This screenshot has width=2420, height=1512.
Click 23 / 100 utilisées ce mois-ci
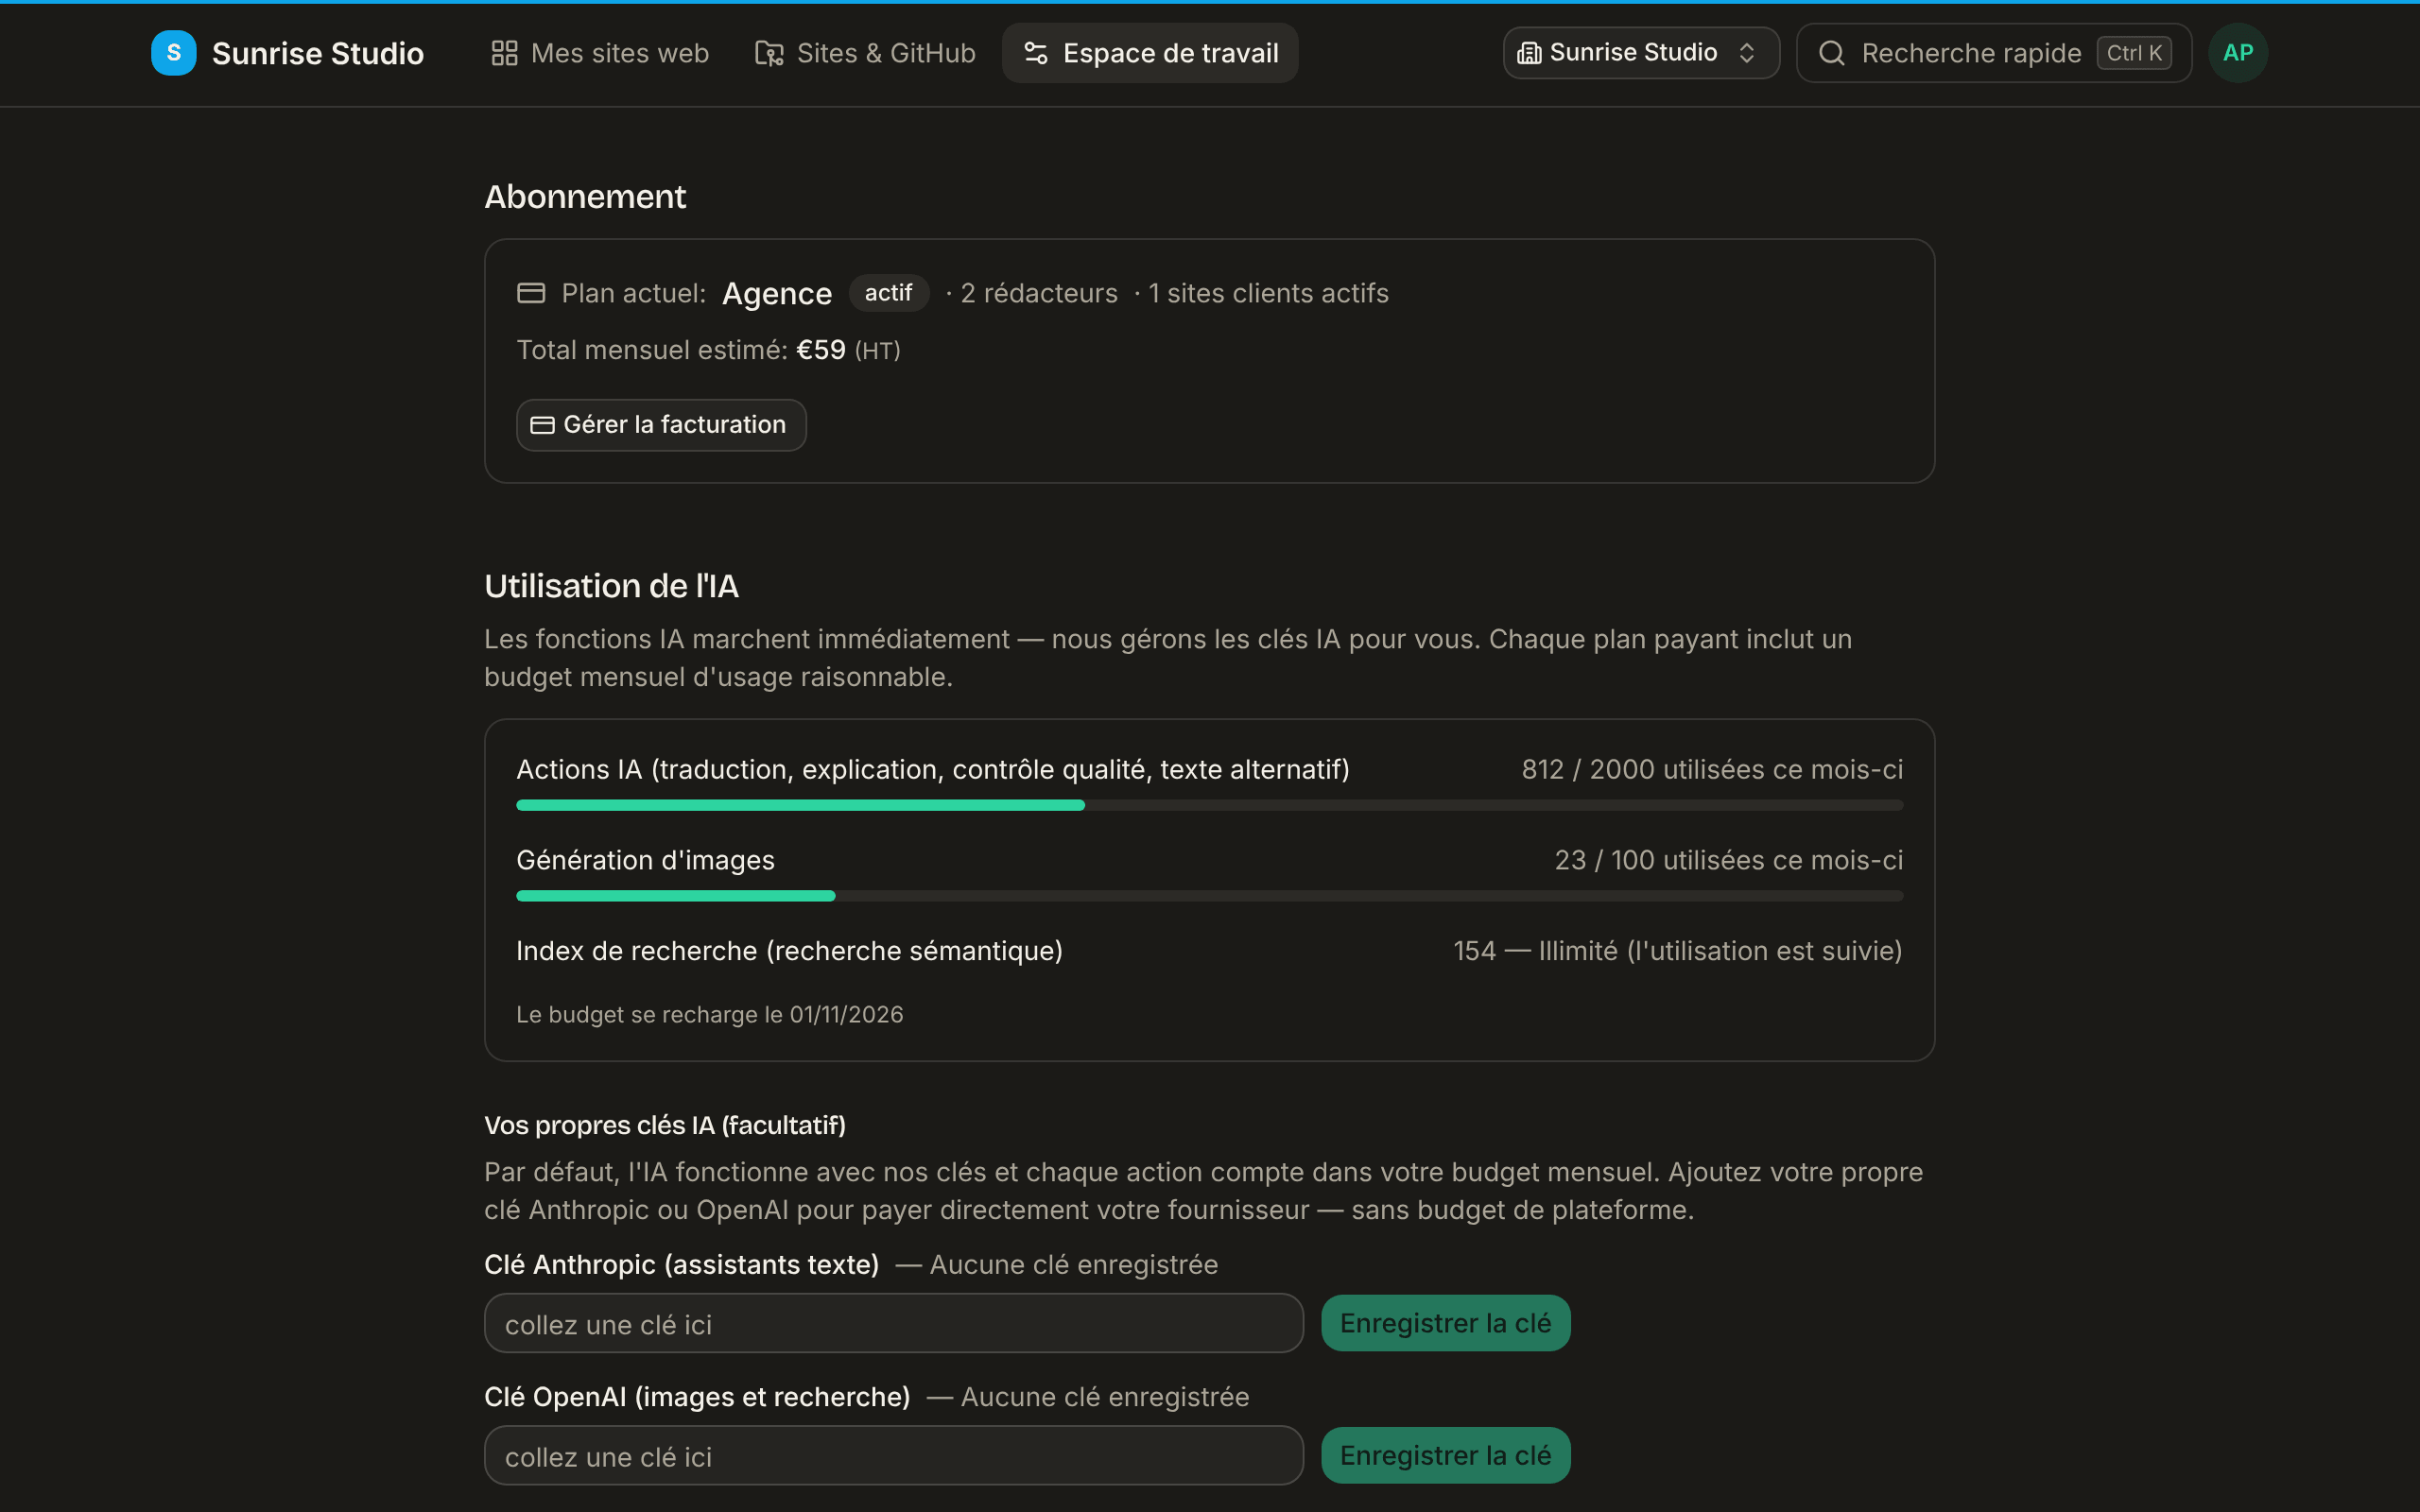click(x=1729, y=860)
